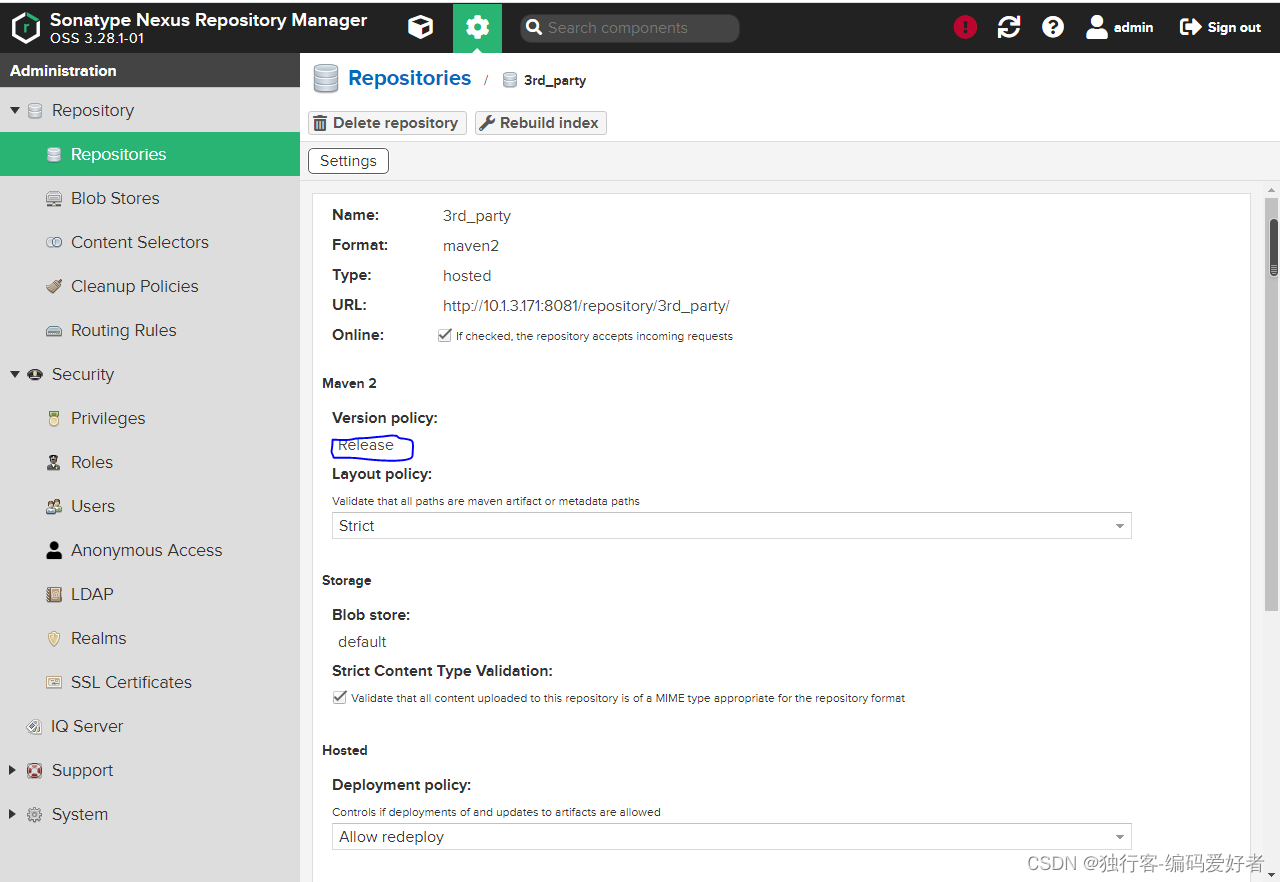Screen dimensions: 1280x882
Task: Open help via the question mark icon
Action: pos(1052,27)
